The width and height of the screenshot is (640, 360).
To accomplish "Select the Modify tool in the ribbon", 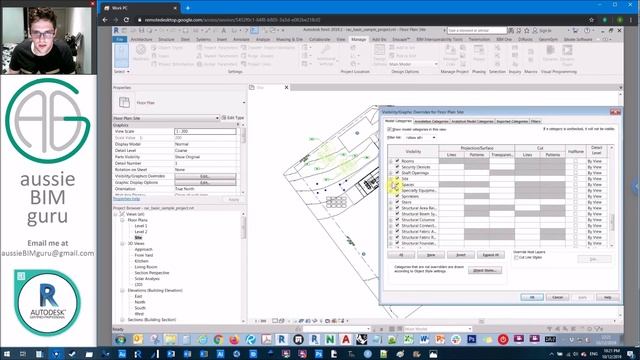I will [121, 55].
